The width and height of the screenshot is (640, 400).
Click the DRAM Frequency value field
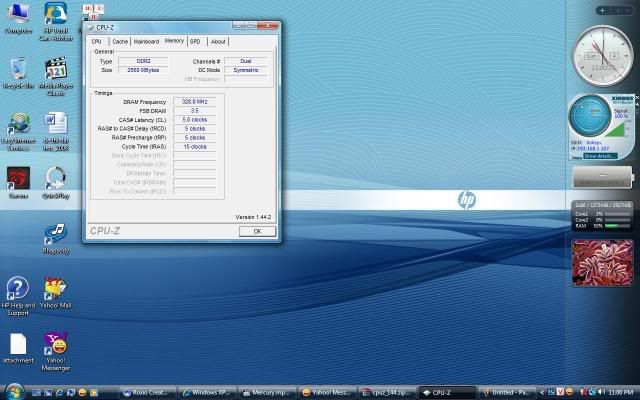[194, 102]
